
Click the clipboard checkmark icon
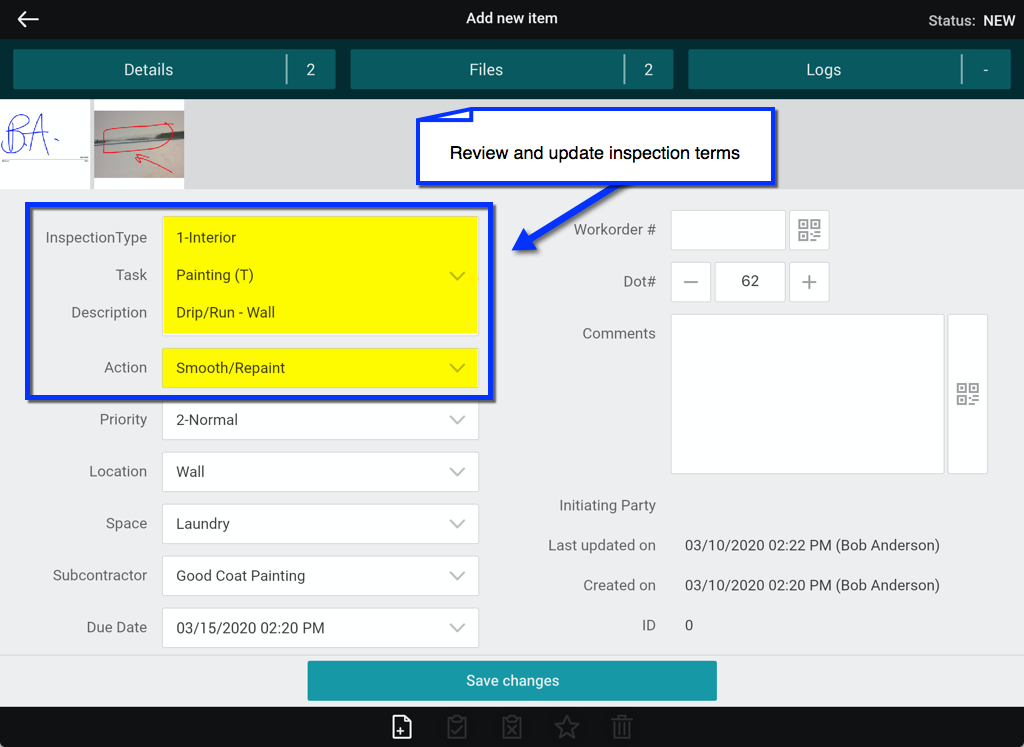[457, 727]
